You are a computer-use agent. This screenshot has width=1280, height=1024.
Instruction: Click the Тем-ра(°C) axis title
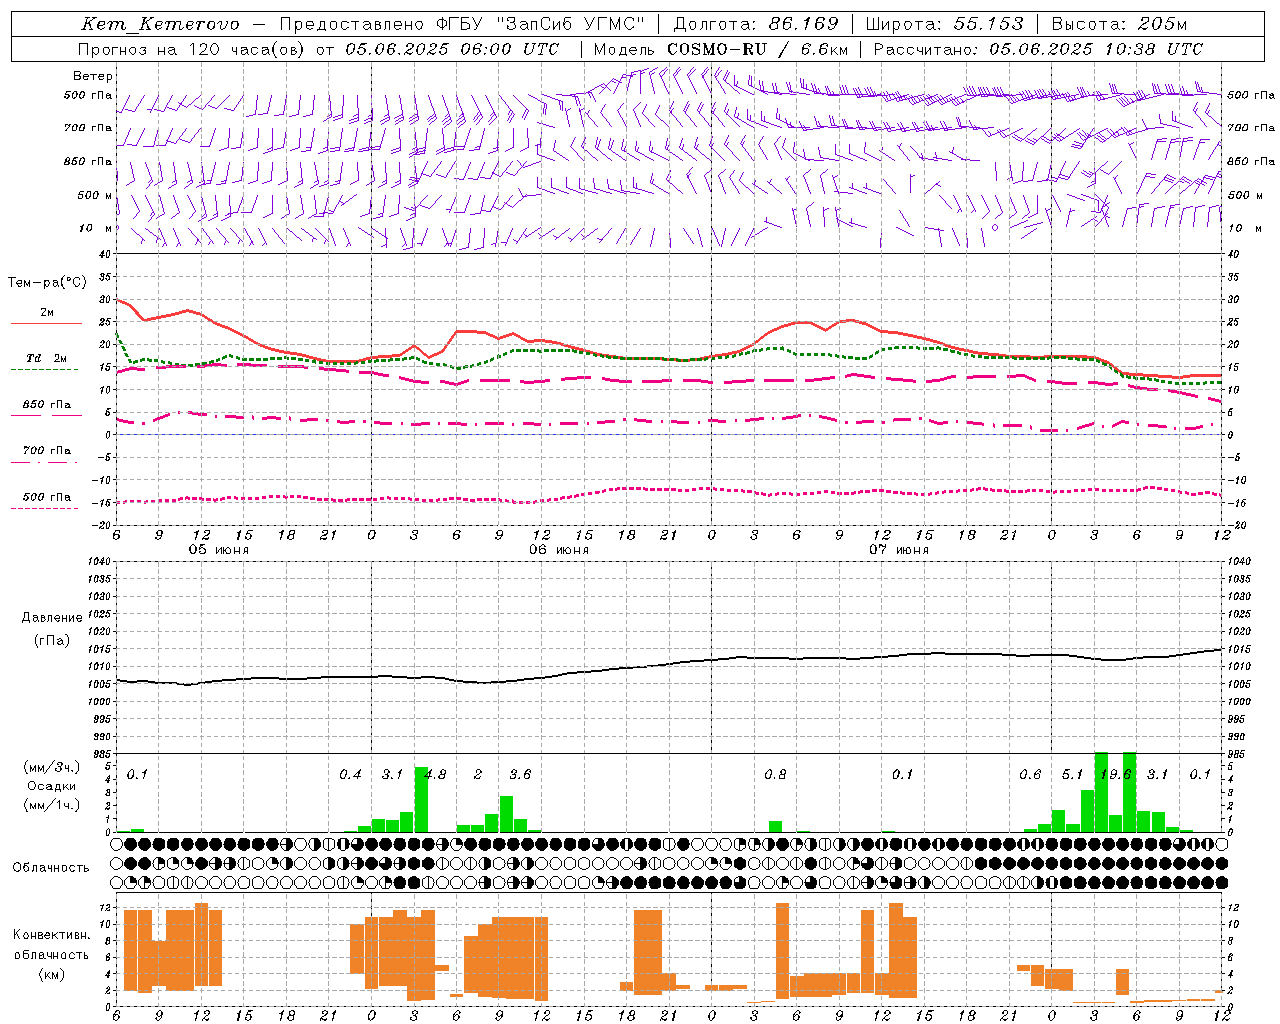click(x=47, y=283)
